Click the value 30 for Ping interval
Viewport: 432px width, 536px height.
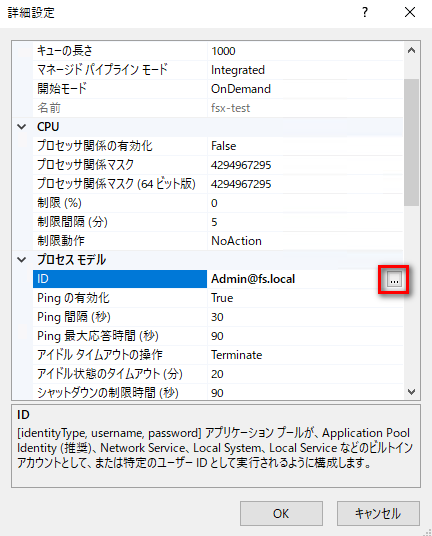tap(217, 317)
